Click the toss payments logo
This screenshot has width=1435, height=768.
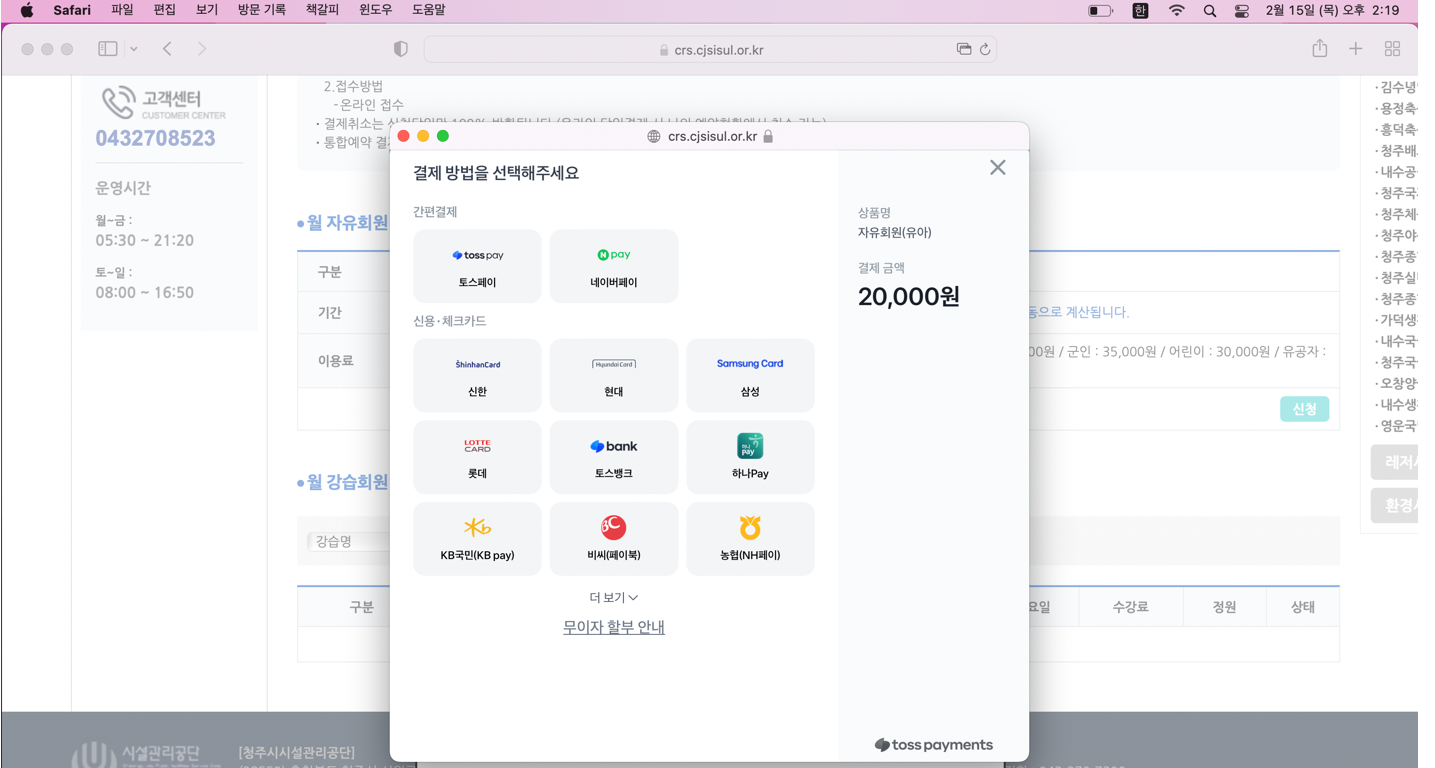click(933, 745)
